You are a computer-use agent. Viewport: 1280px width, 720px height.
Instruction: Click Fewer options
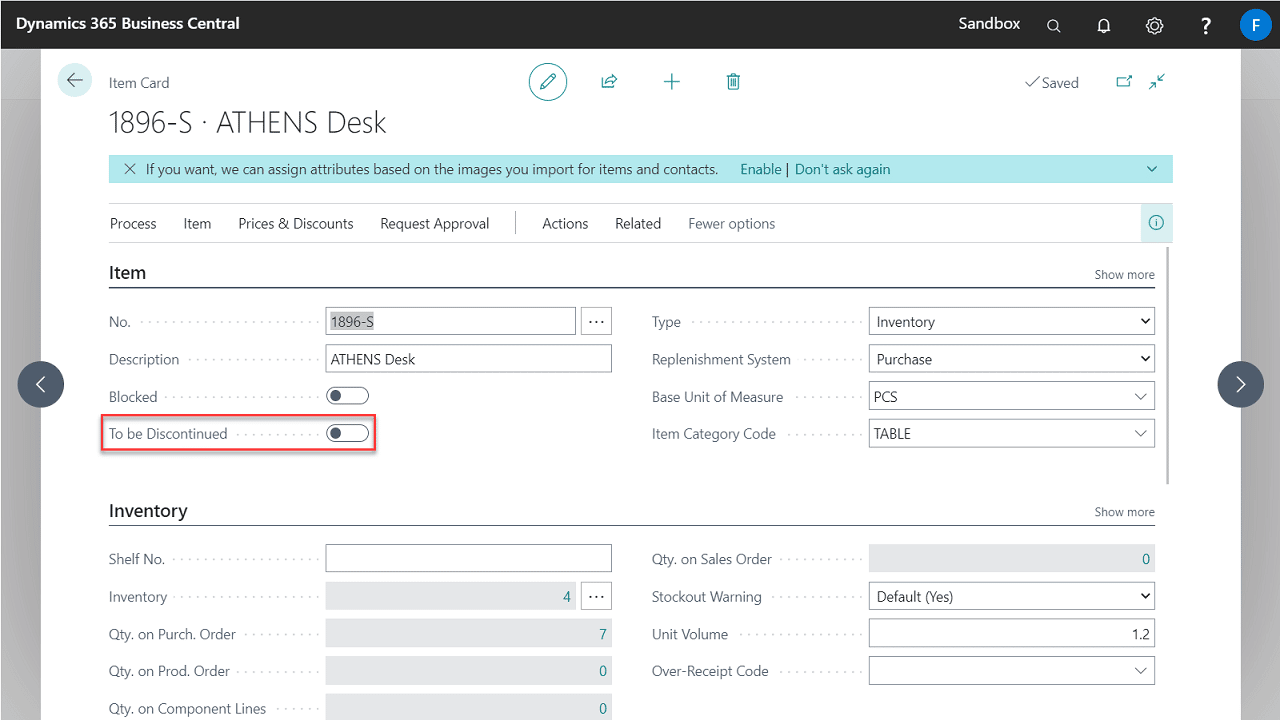pyautogui.click(x=732, y=223)
